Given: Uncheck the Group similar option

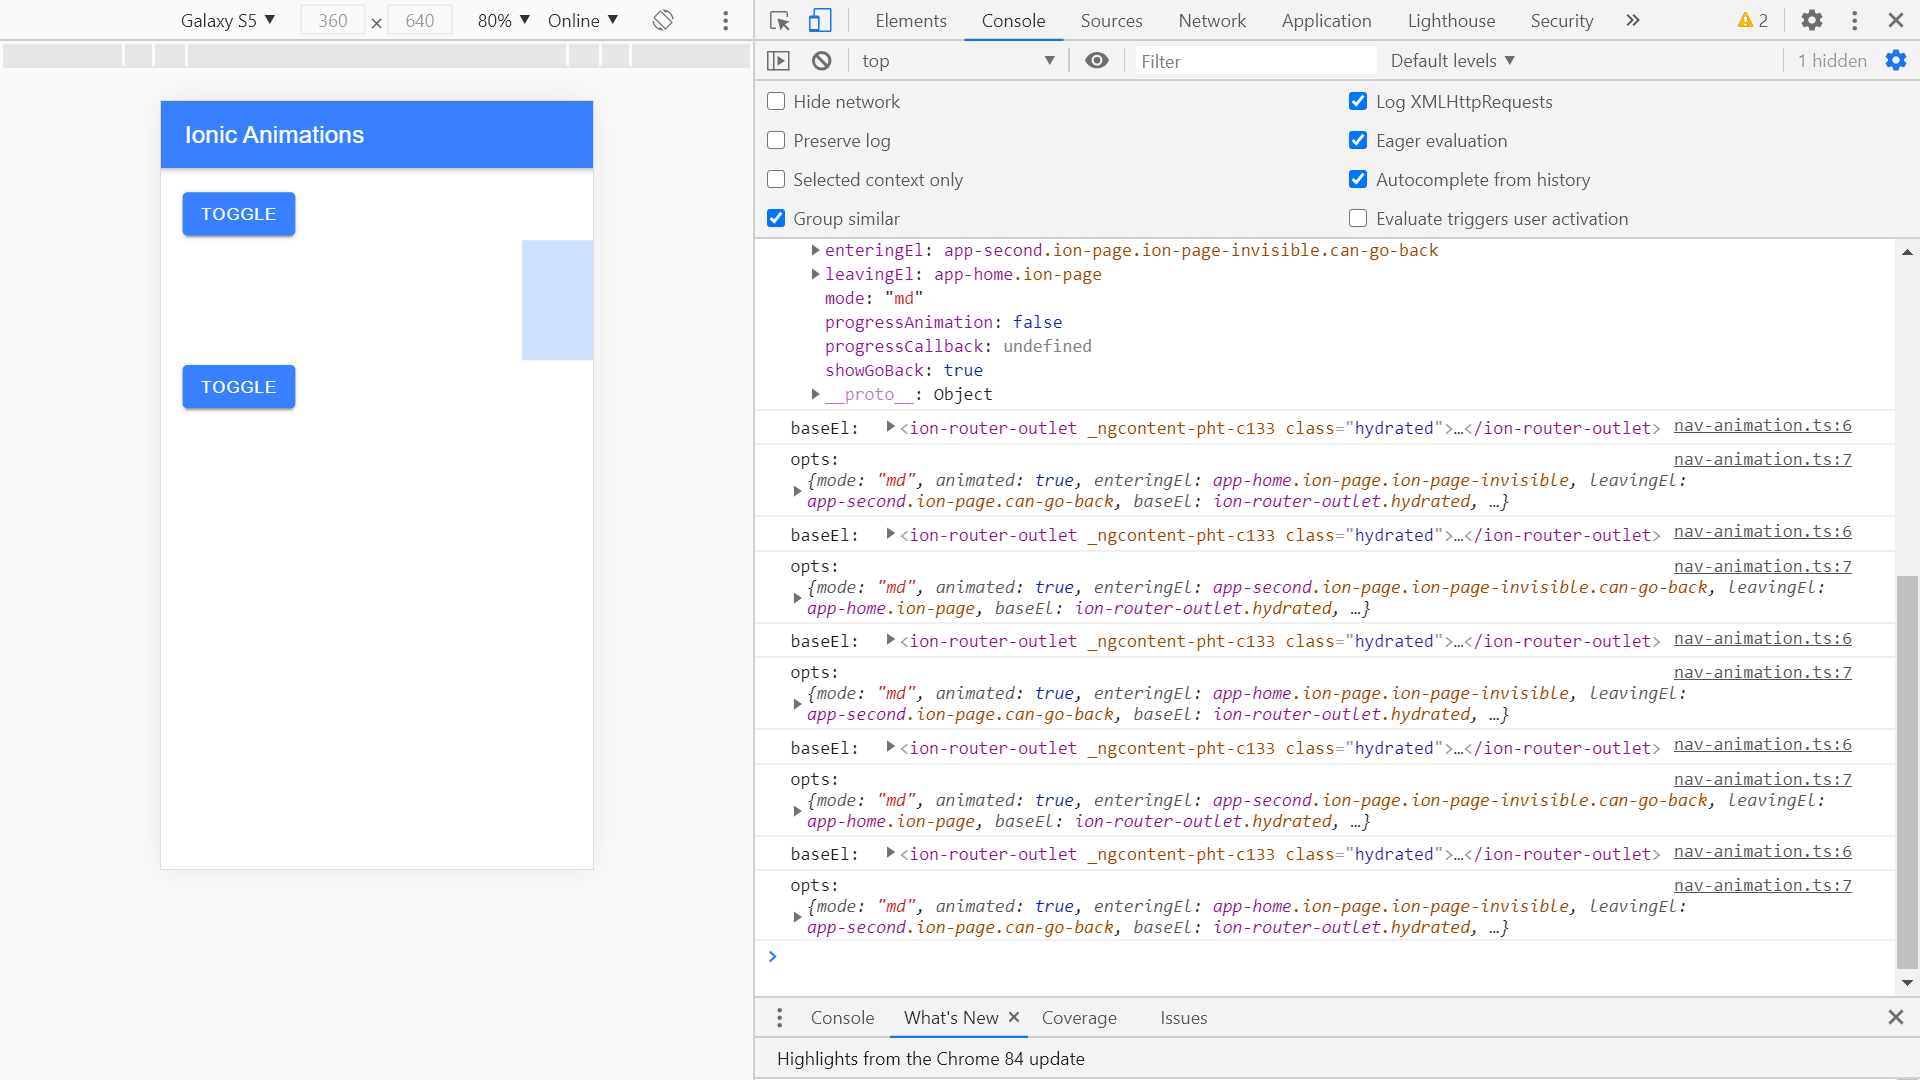Looking at the screenshot, I should pos(776,218).
